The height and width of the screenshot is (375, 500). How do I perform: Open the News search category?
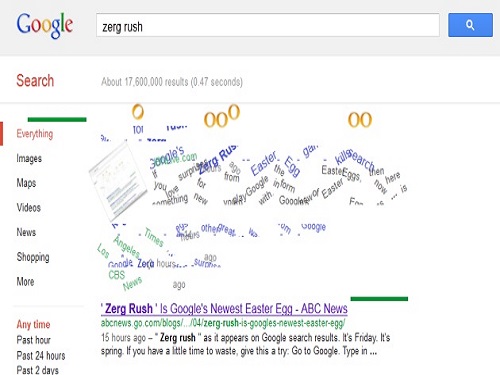pos(26,232)
